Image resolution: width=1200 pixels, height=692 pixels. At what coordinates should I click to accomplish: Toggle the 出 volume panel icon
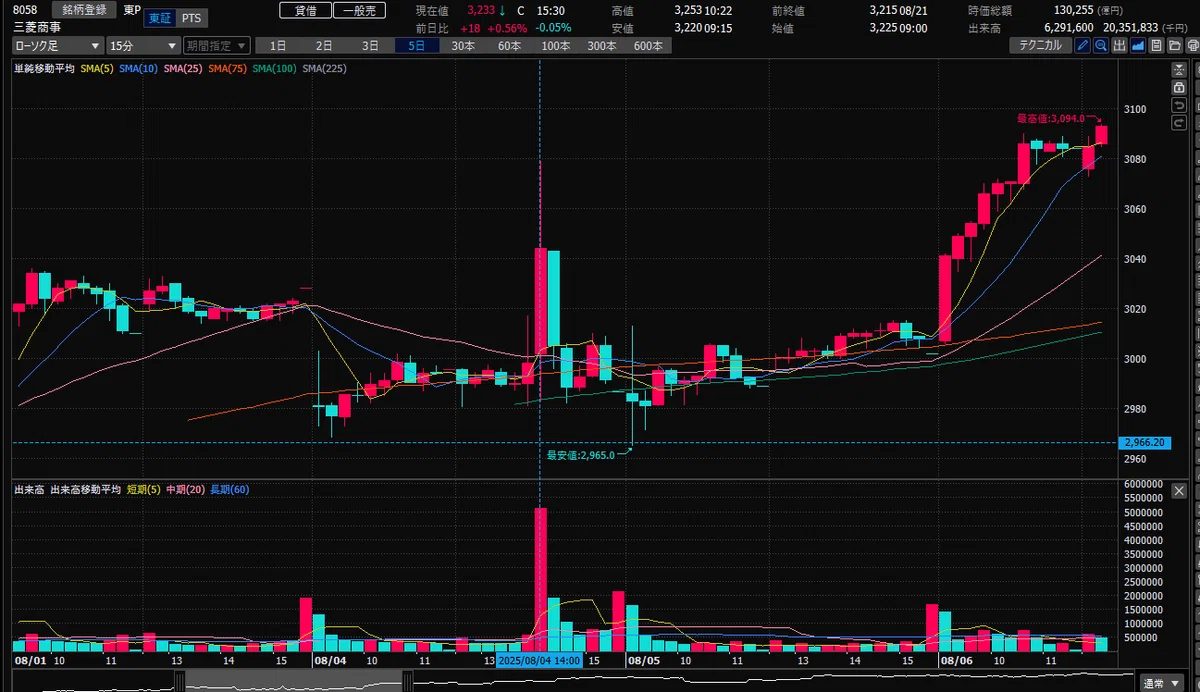[x=1119, y=45]
